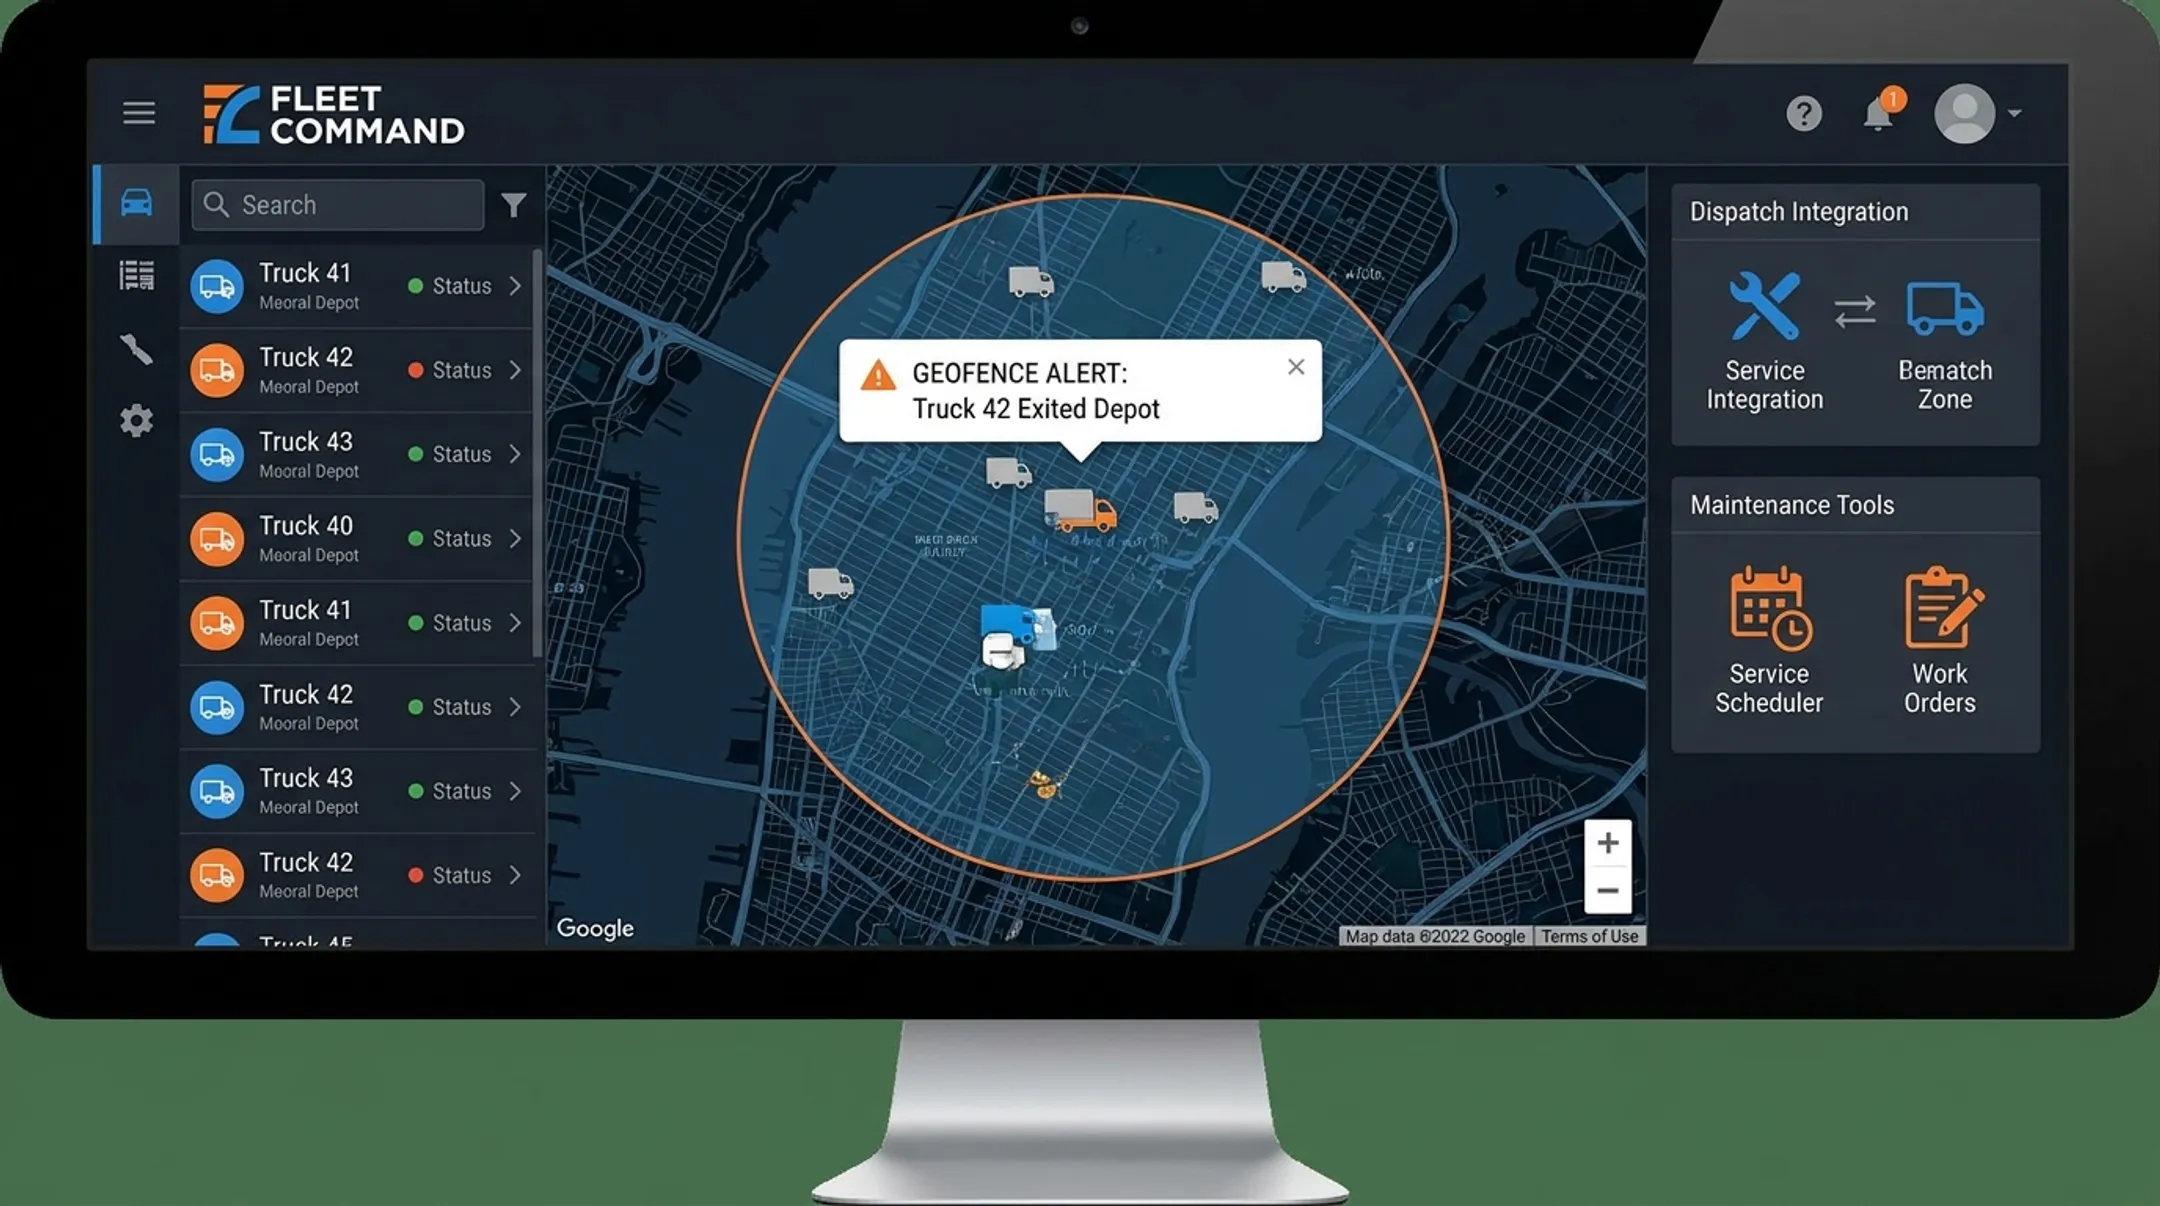The image size is (2160, 1206).
Task: Open the help question mark icon
Action: point(1804,114)
